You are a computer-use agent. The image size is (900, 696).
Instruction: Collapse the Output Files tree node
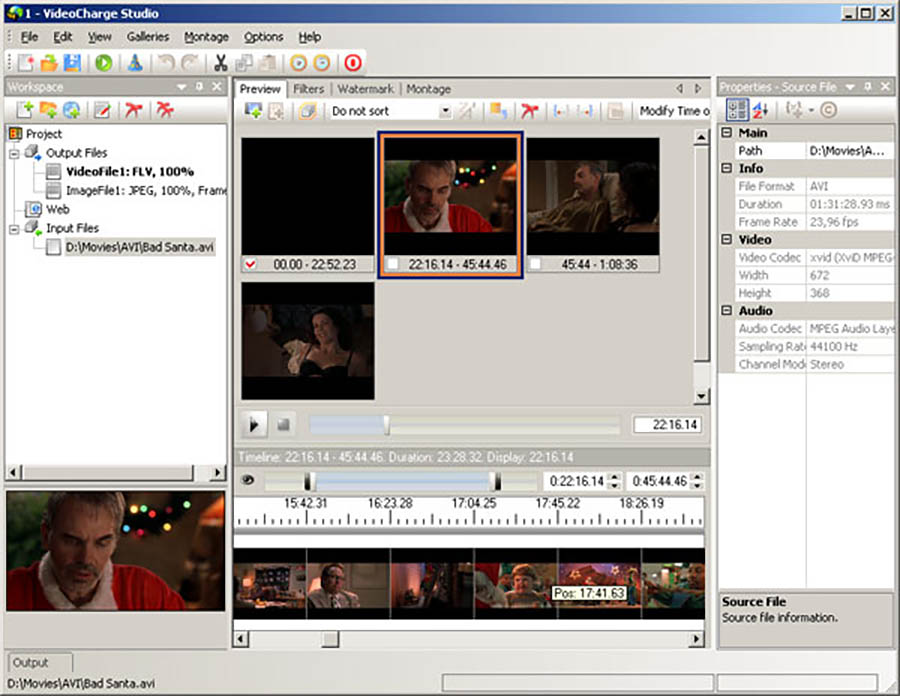pos(15,153)
